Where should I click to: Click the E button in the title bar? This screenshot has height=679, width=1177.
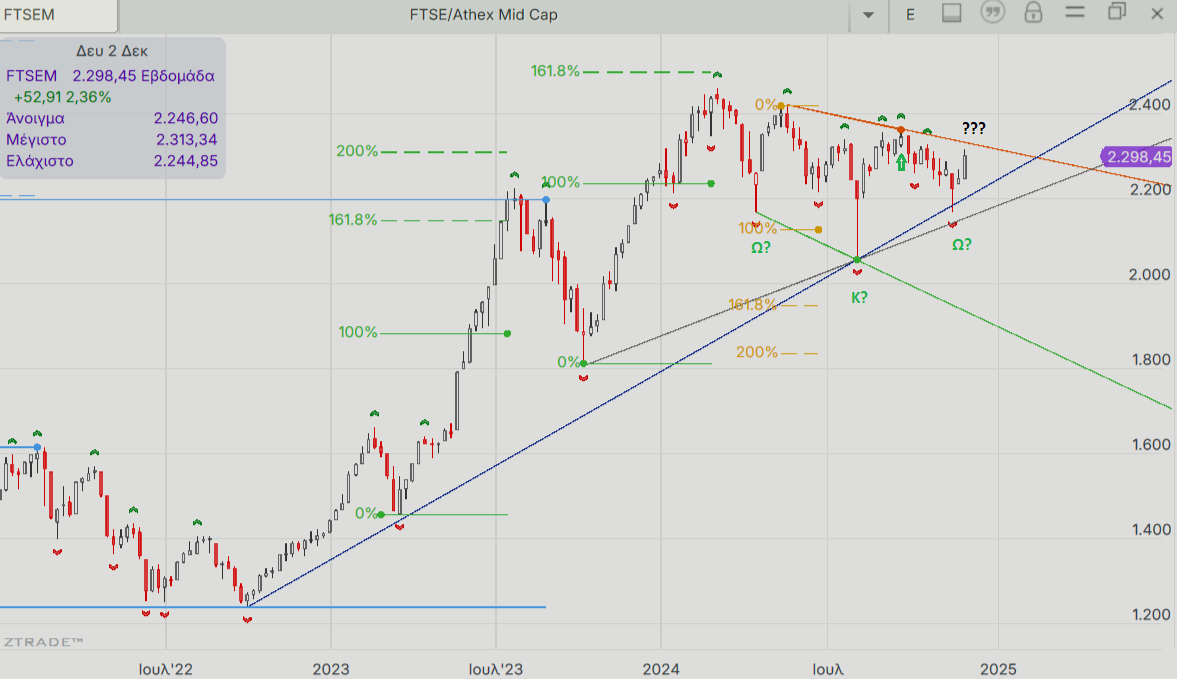pyautogui.click(x=911, y=15)
